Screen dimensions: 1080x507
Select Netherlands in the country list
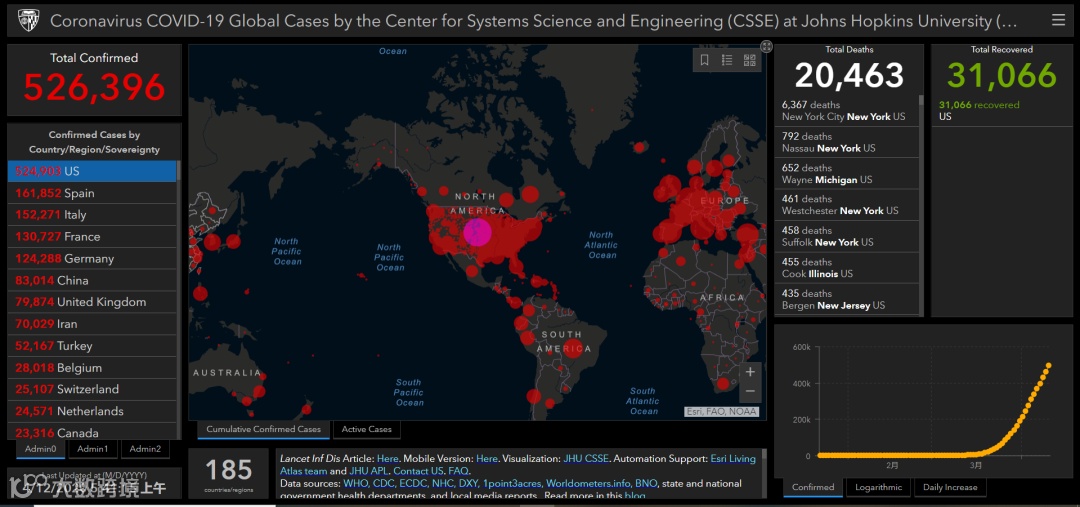pyautogui.click(x=92, y=411)
